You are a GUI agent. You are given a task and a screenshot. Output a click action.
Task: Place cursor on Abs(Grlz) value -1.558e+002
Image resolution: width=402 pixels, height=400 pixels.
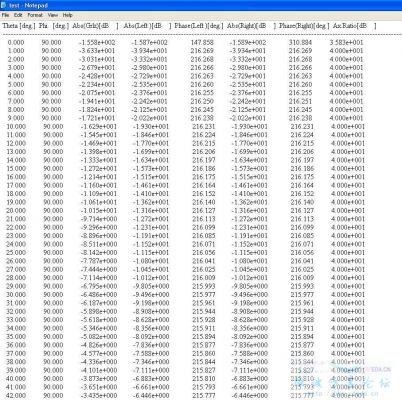97,43
